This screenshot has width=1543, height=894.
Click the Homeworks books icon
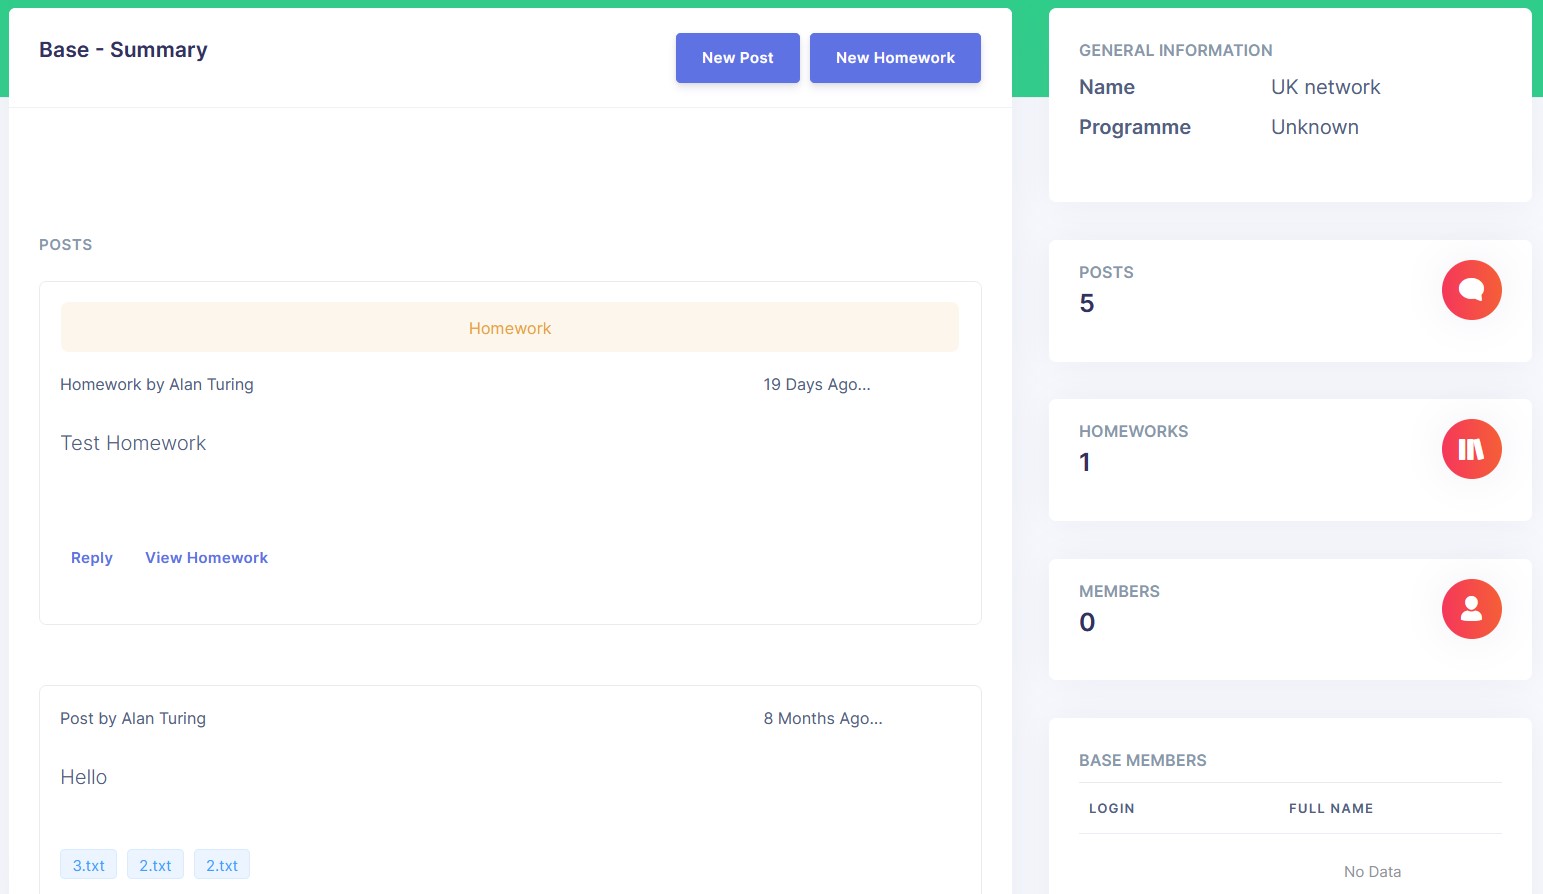tap(1471, 449)
